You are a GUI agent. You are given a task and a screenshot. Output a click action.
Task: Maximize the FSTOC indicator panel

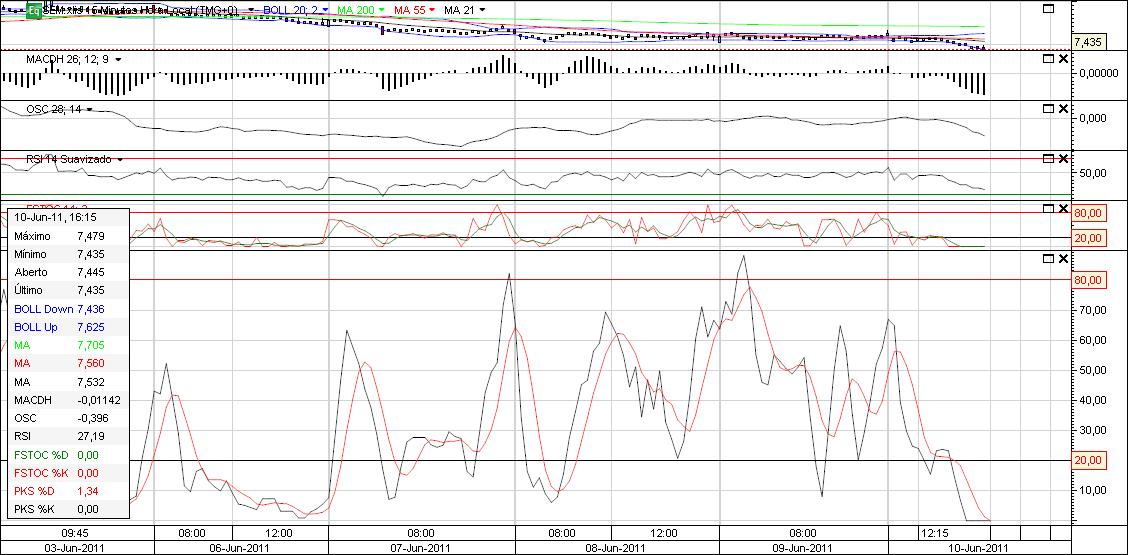[1049, 208]
